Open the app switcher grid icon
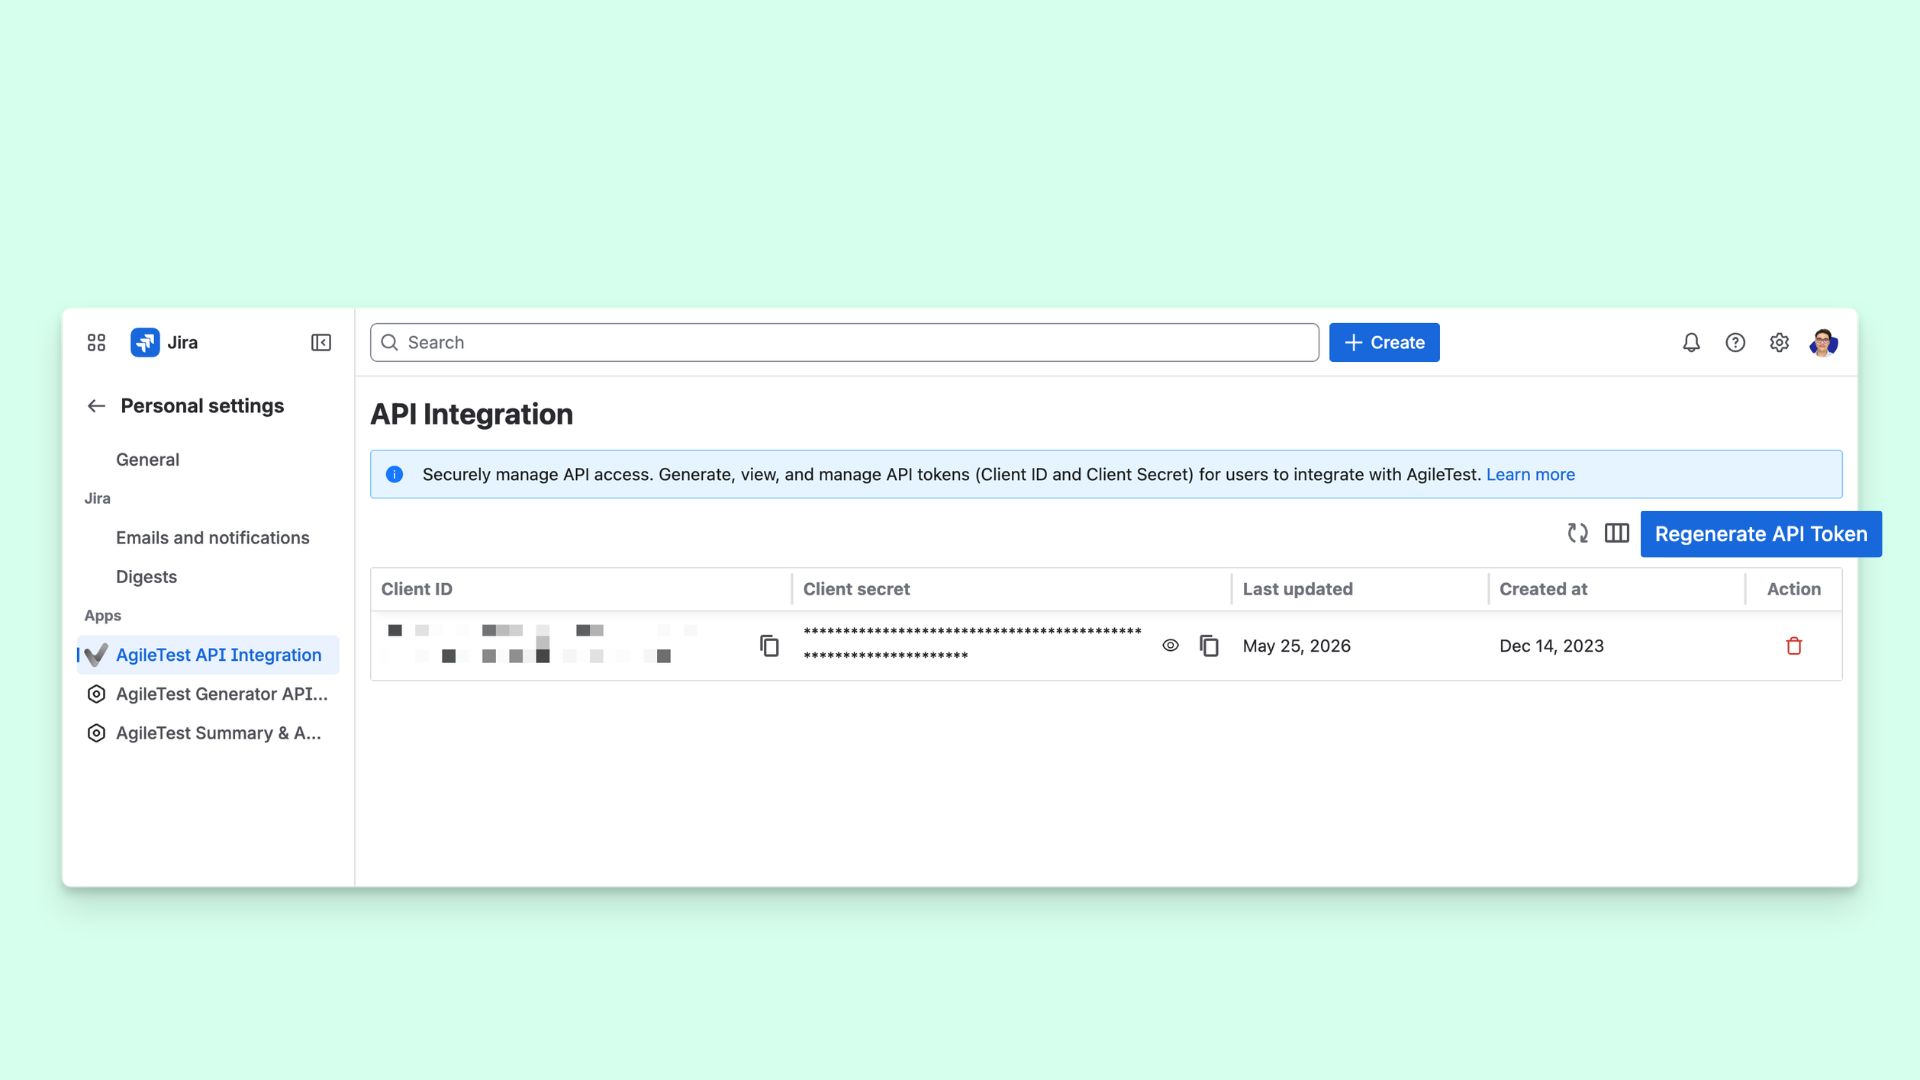The image size is (1920, 1080). pos(96,343)
